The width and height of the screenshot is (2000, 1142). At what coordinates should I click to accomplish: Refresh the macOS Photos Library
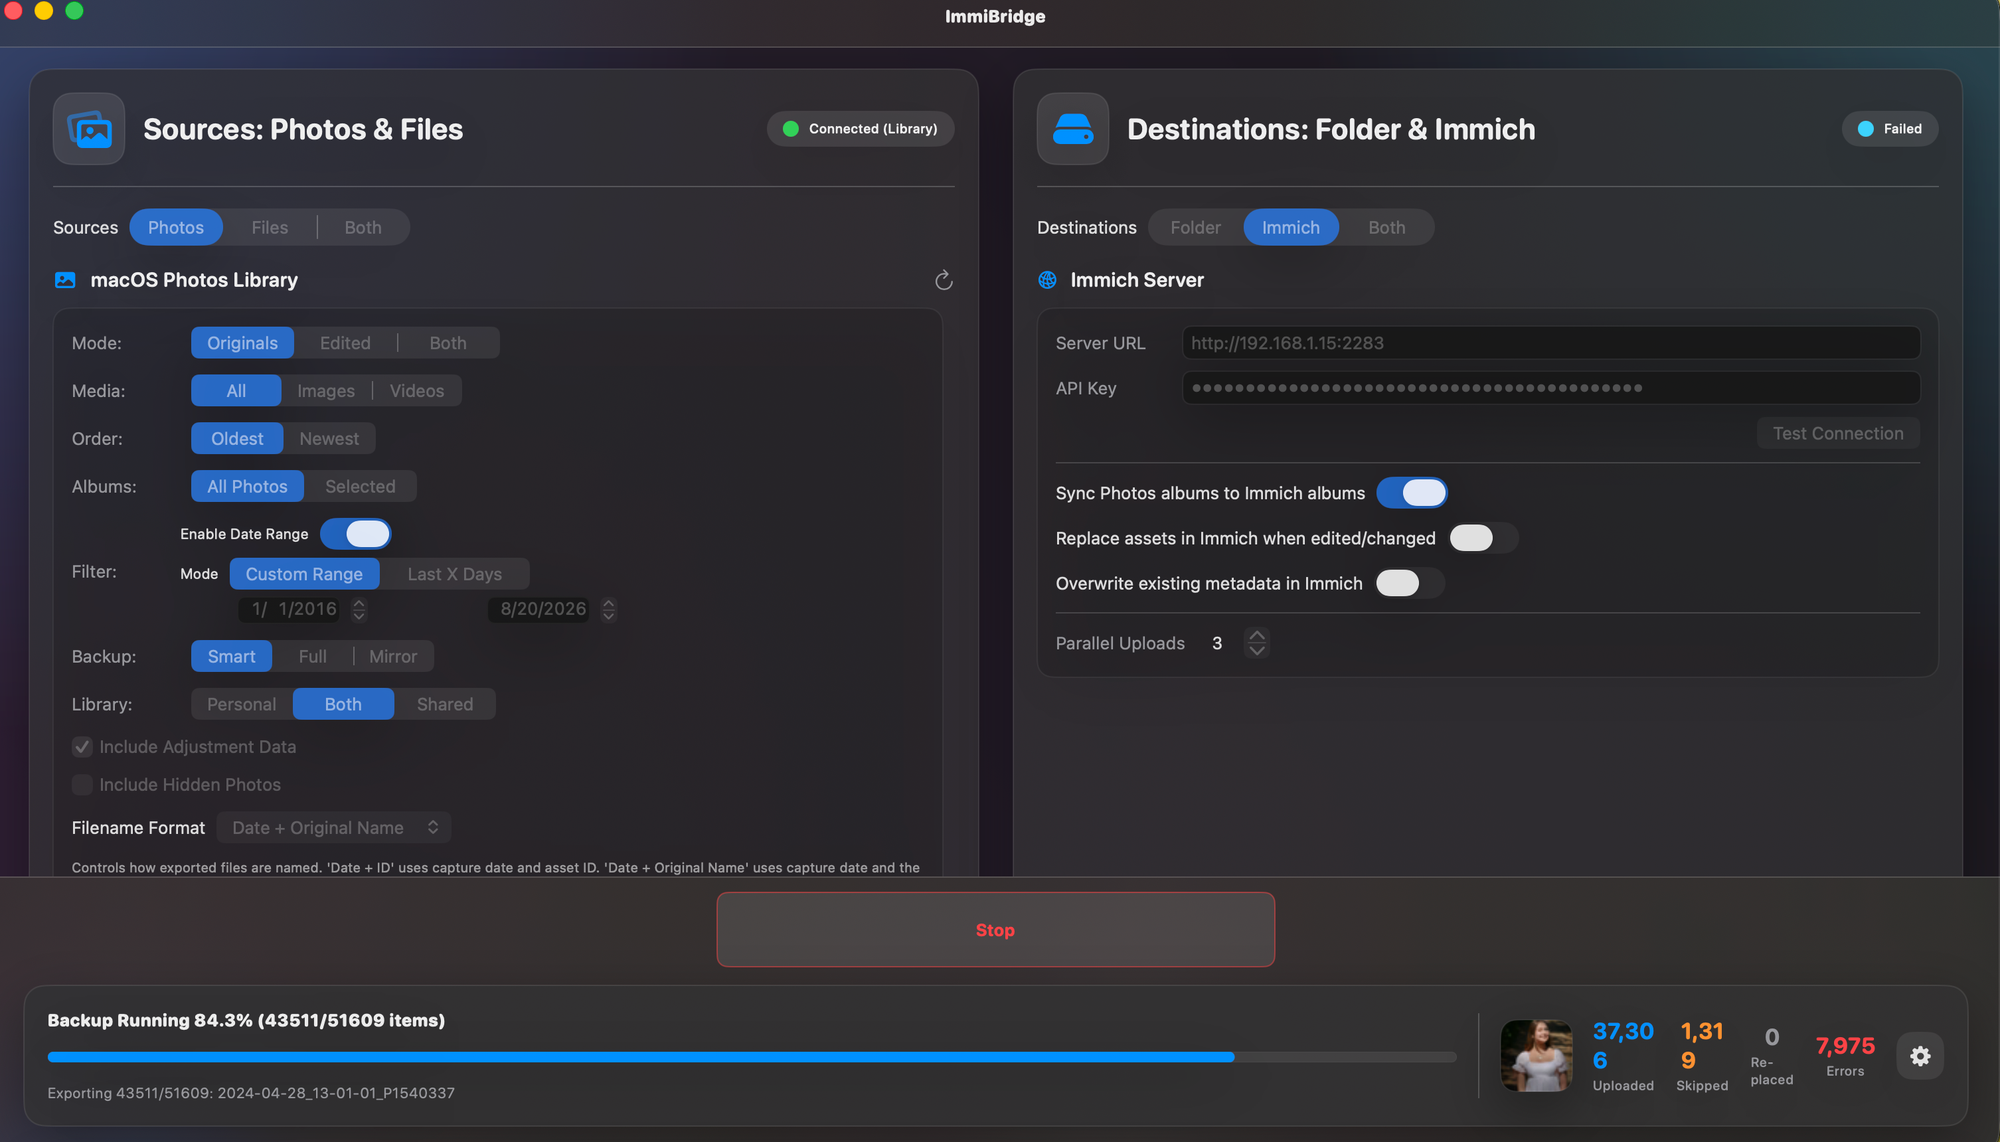943,281
